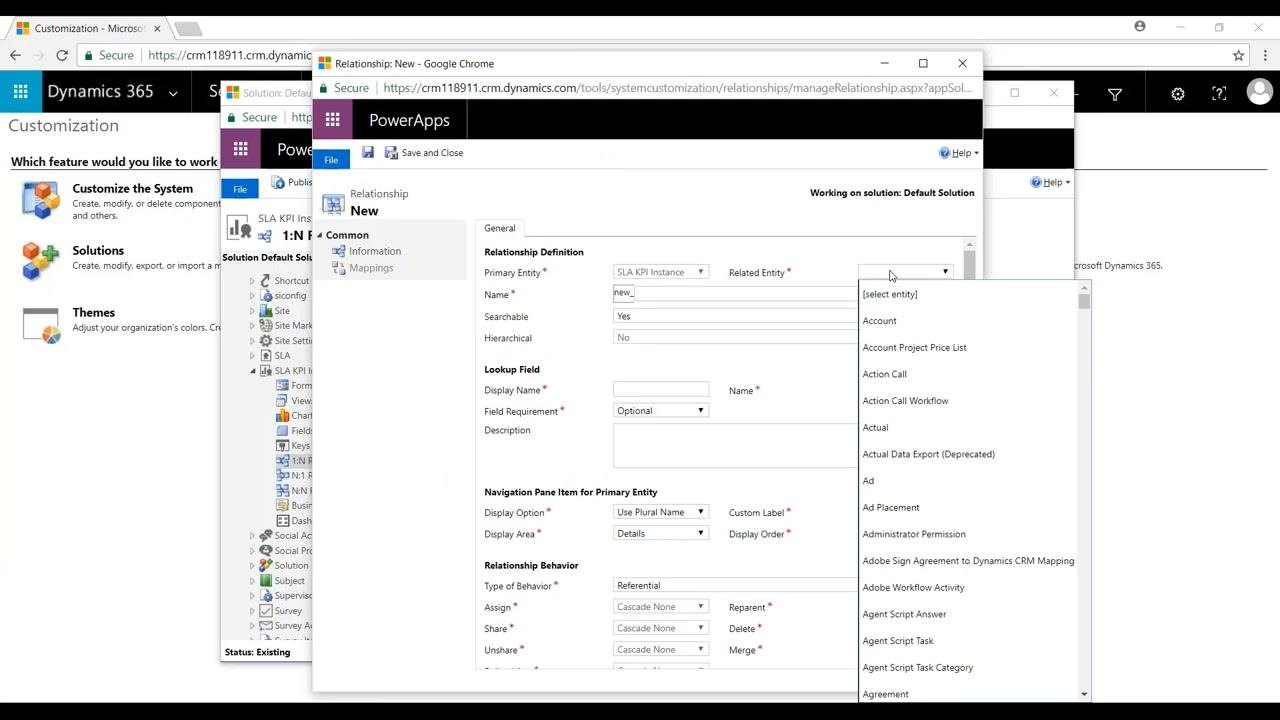Open the Solutions link
1280x720 pixels.
98,251
